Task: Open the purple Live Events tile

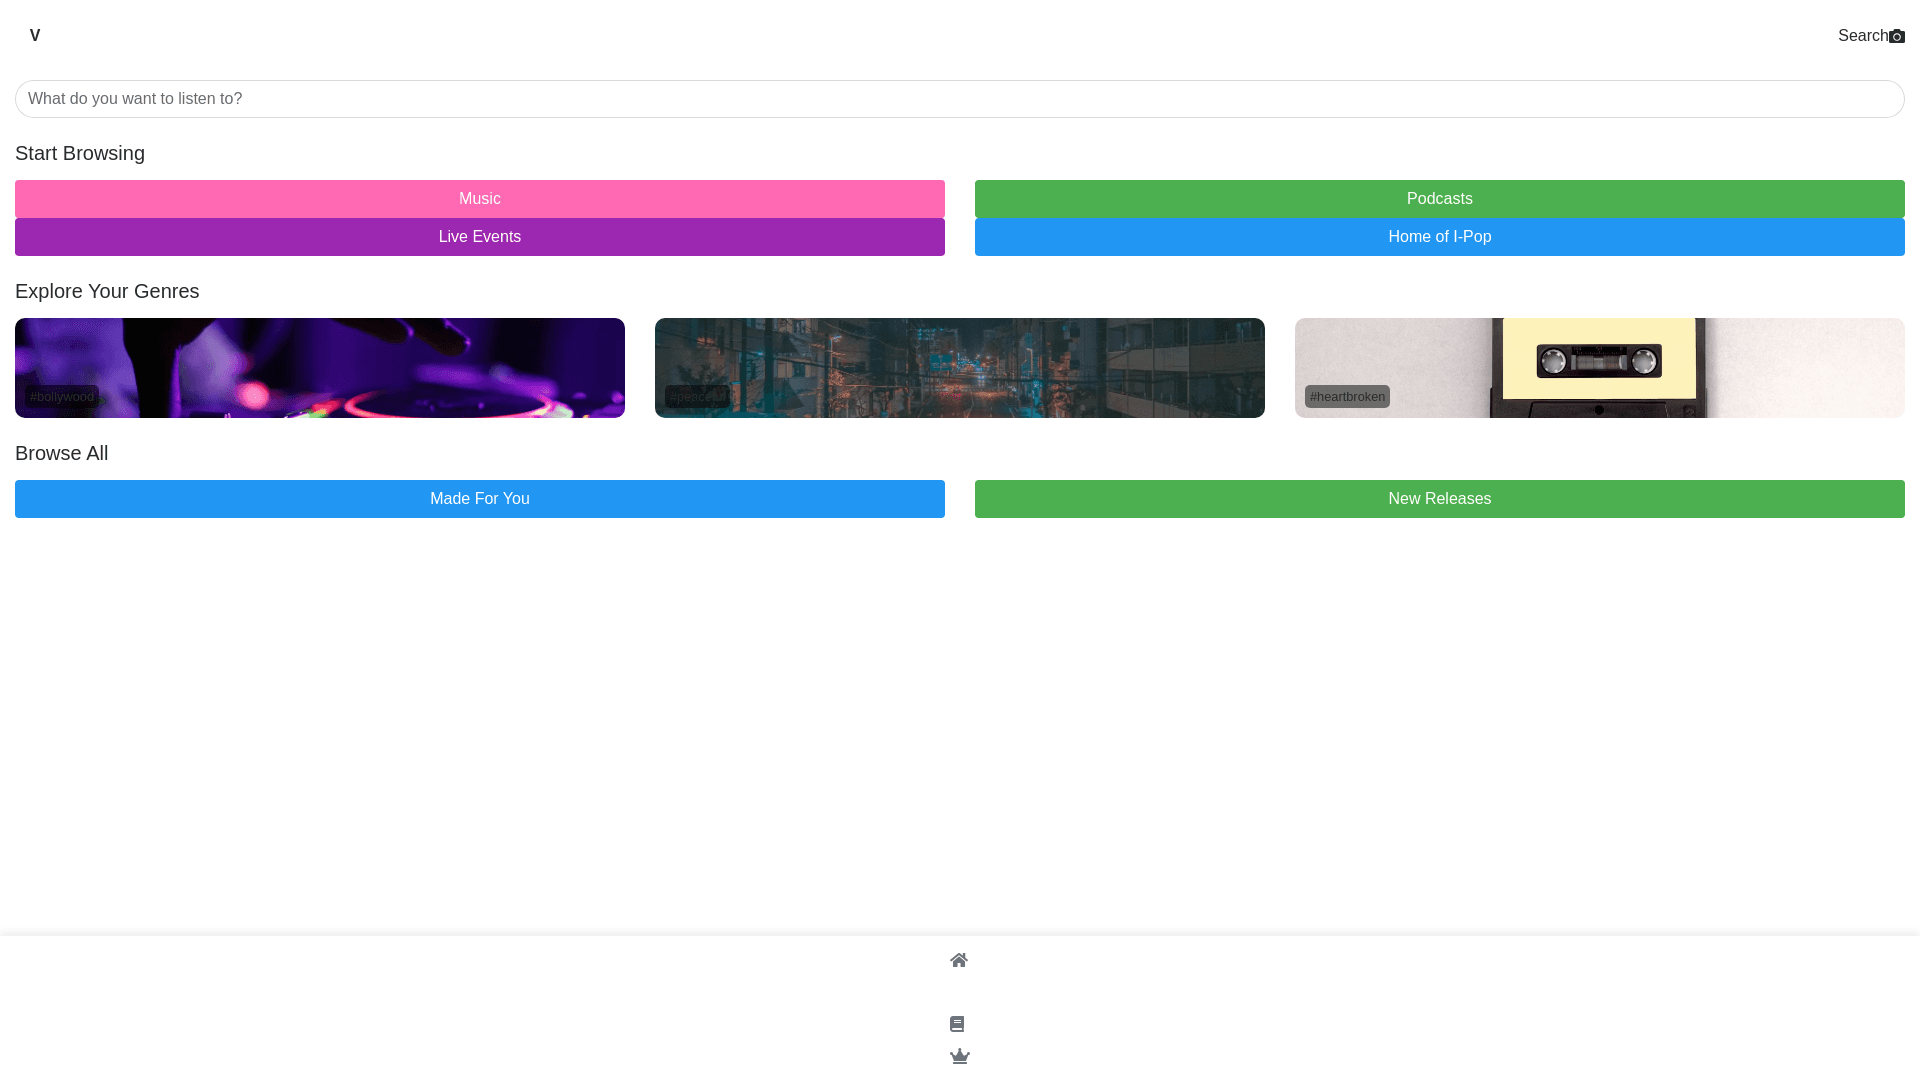Action: (x=479, y=237)
